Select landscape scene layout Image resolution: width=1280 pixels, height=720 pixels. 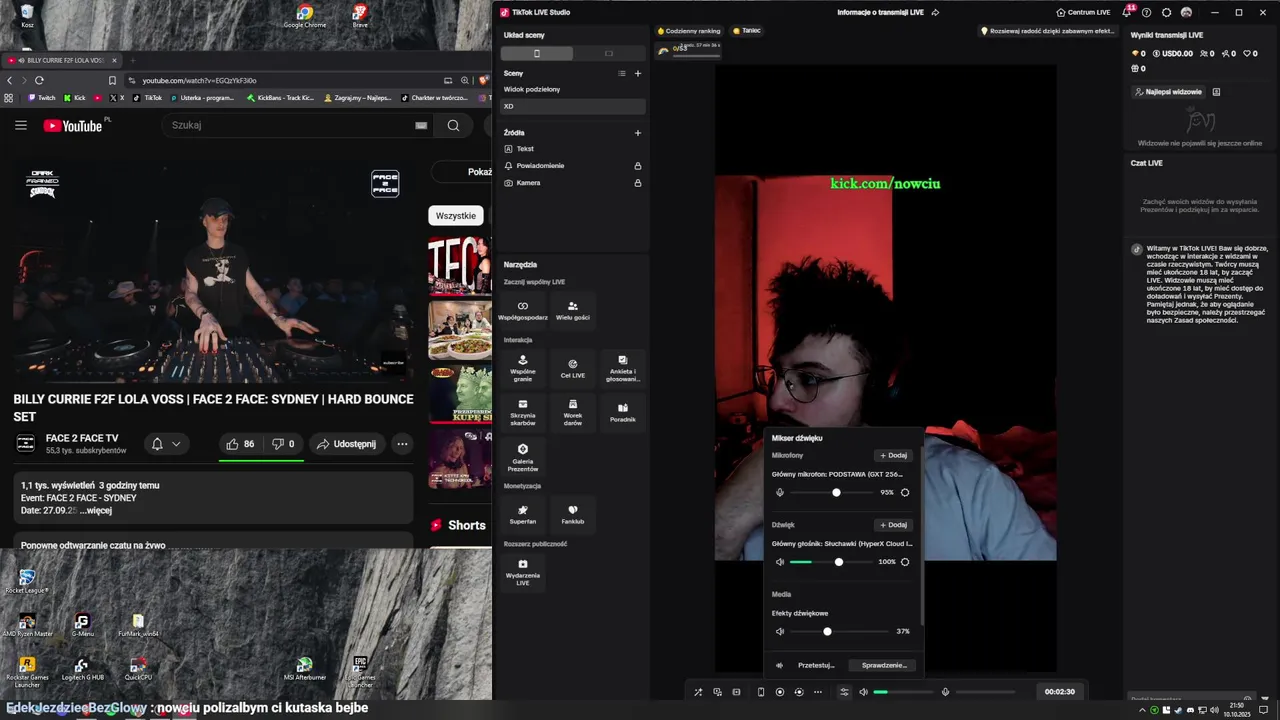pos(609,53)
